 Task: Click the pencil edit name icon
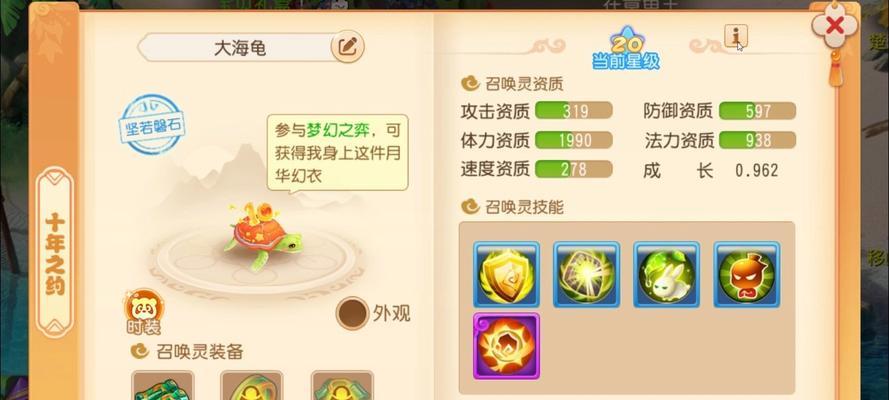point(348,46)
